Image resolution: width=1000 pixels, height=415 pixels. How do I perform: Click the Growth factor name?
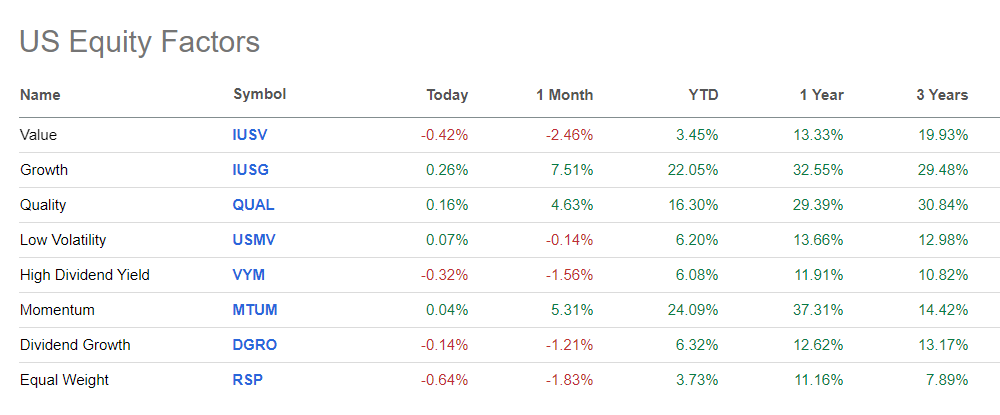pos(44,169)
